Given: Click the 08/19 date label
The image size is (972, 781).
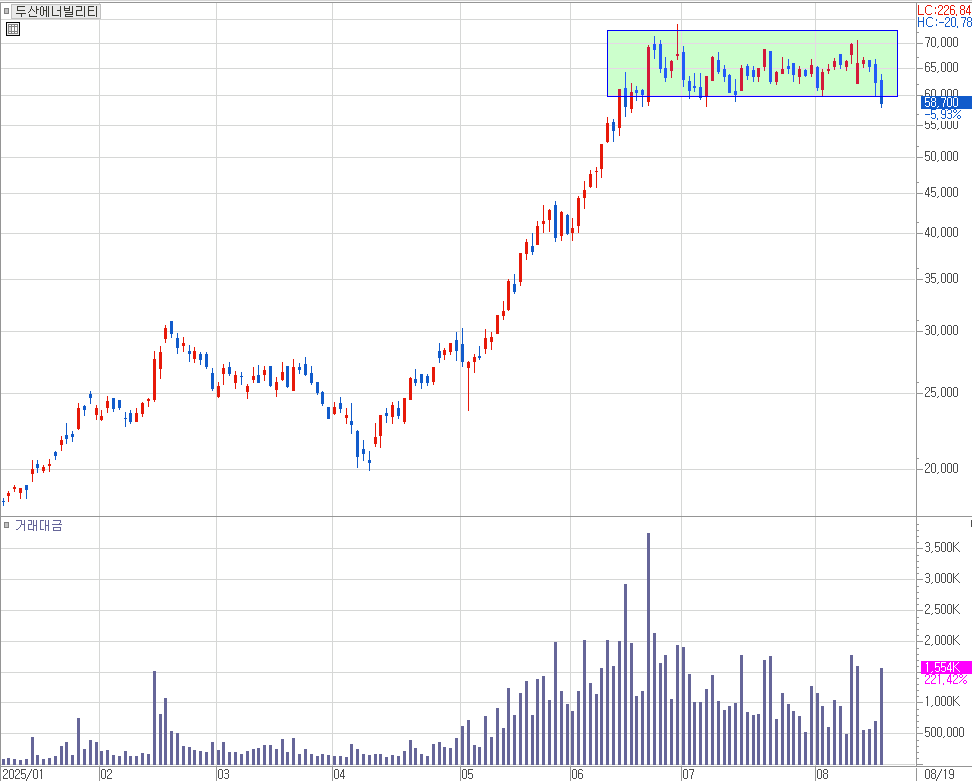Looking at the screenshot, I should (943, 773).
